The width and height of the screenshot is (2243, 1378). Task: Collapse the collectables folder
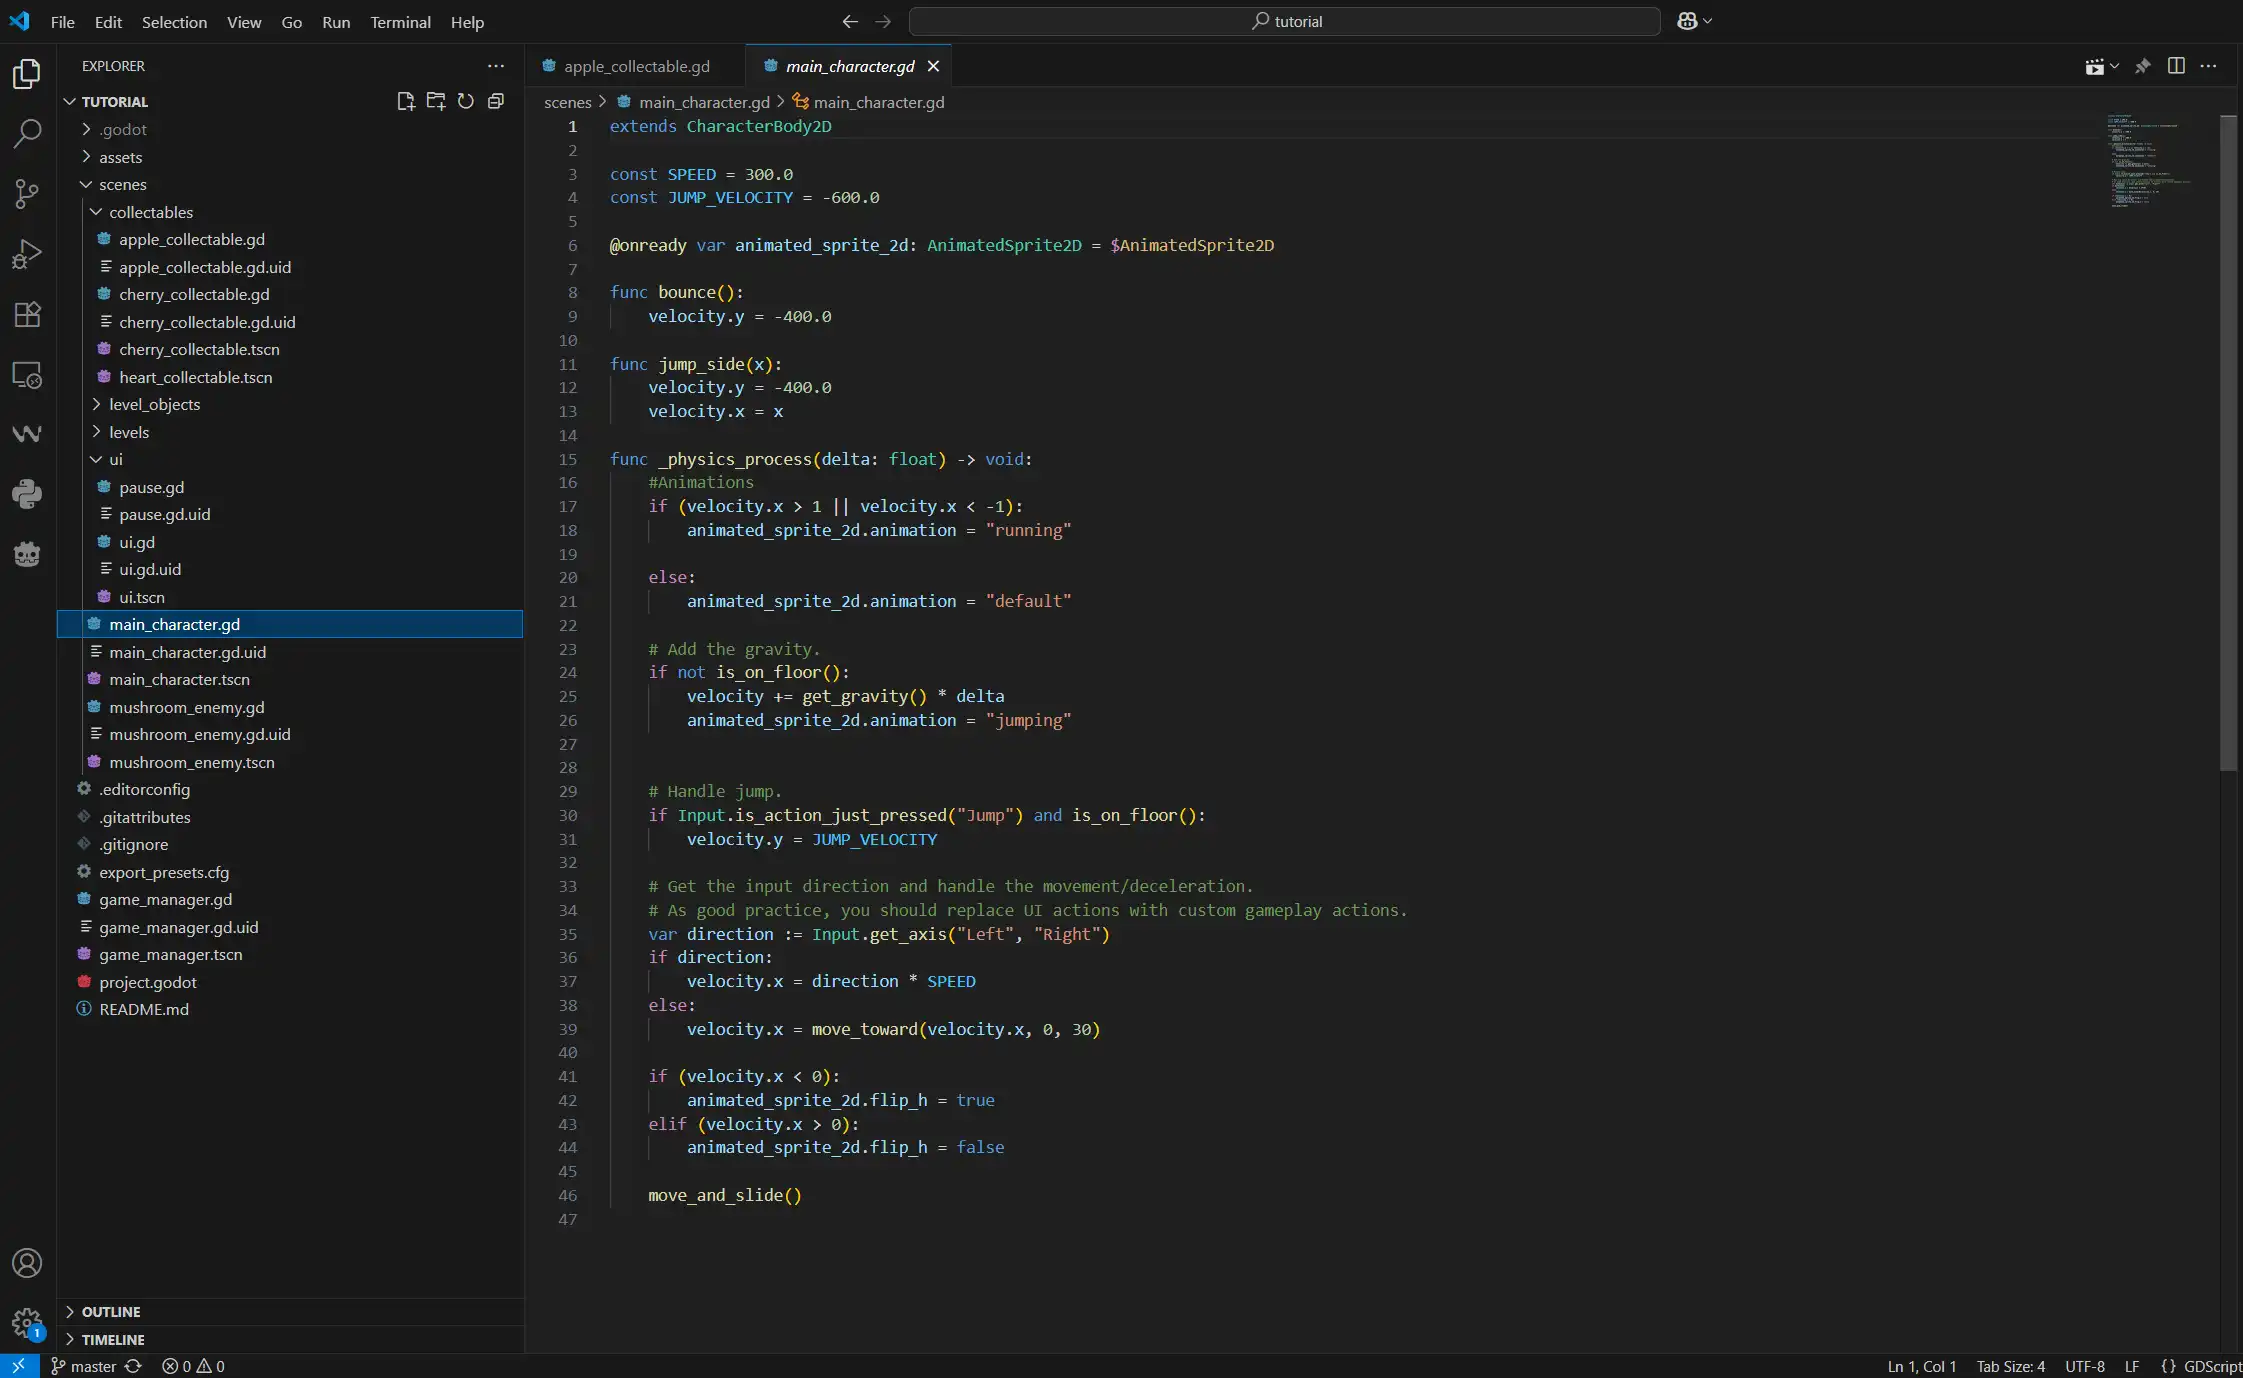click(150, 212)
